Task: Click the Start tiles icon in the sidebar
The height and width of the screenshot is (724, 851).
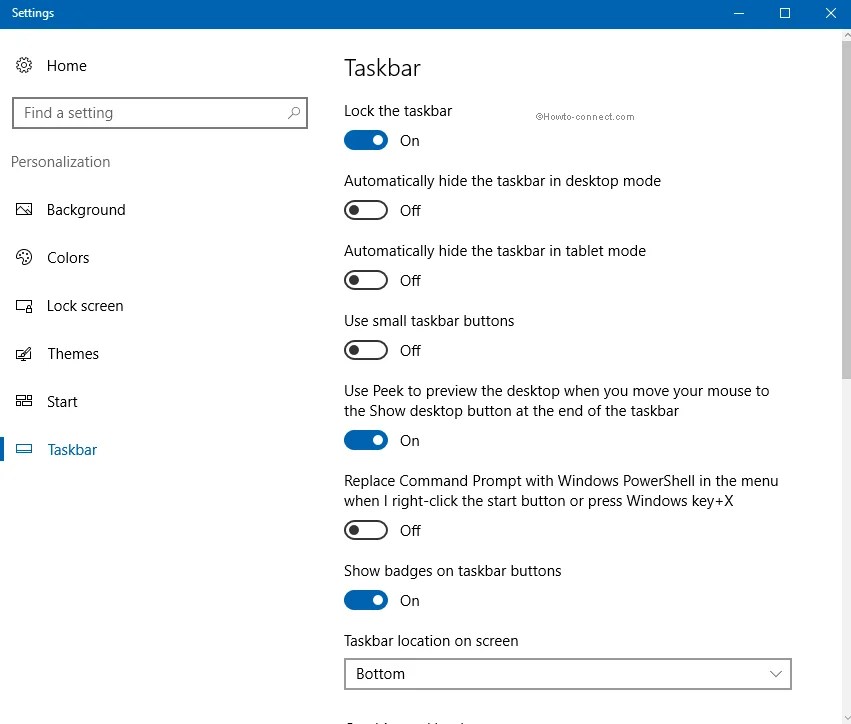Action: point(24,402)
